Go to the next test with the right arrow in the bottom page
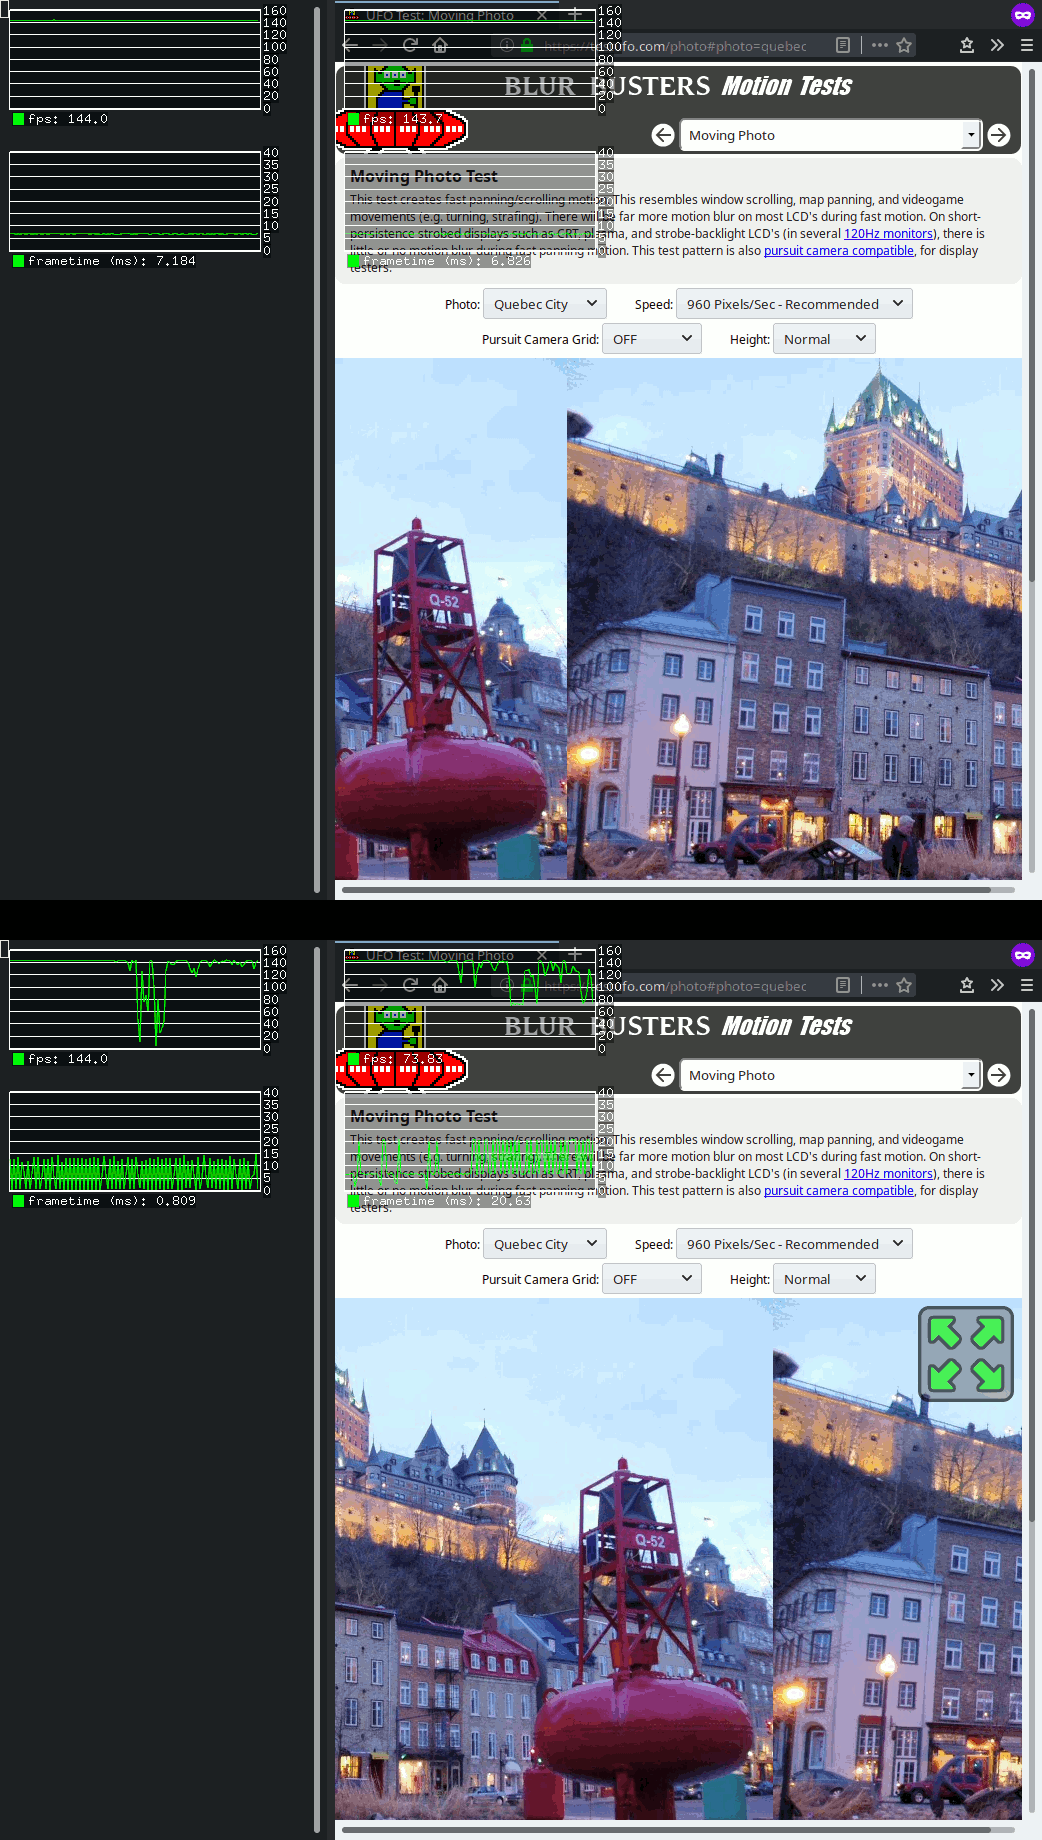The width and height of the screenshot is (1042, 1840). [998, 1075]
